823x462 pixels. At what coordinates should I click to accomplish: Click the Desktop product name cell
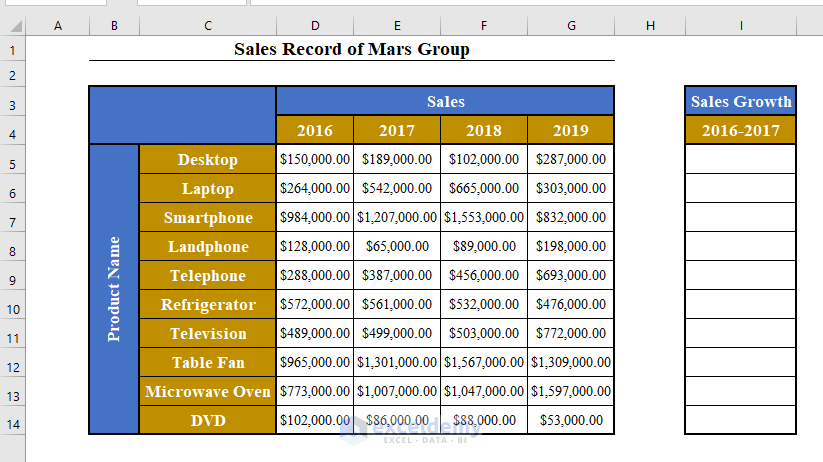click(x=207, y=159)
